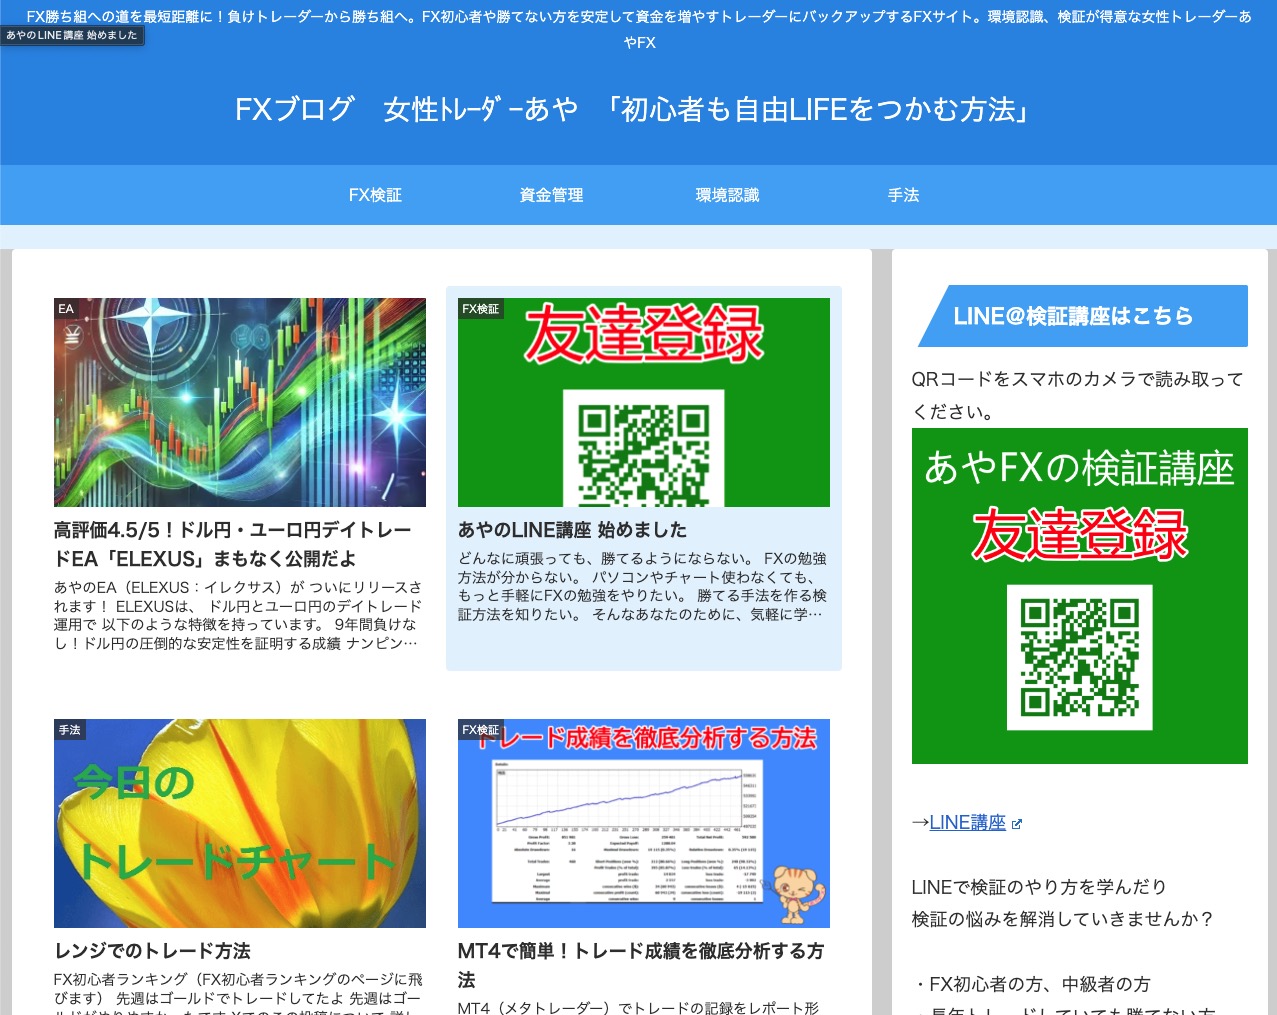The width and height of the screenshot is (1277, 1015).
Task: Click FX検証 badge on MT4 analysis thumbnail
Action: (x=480, y=730)
